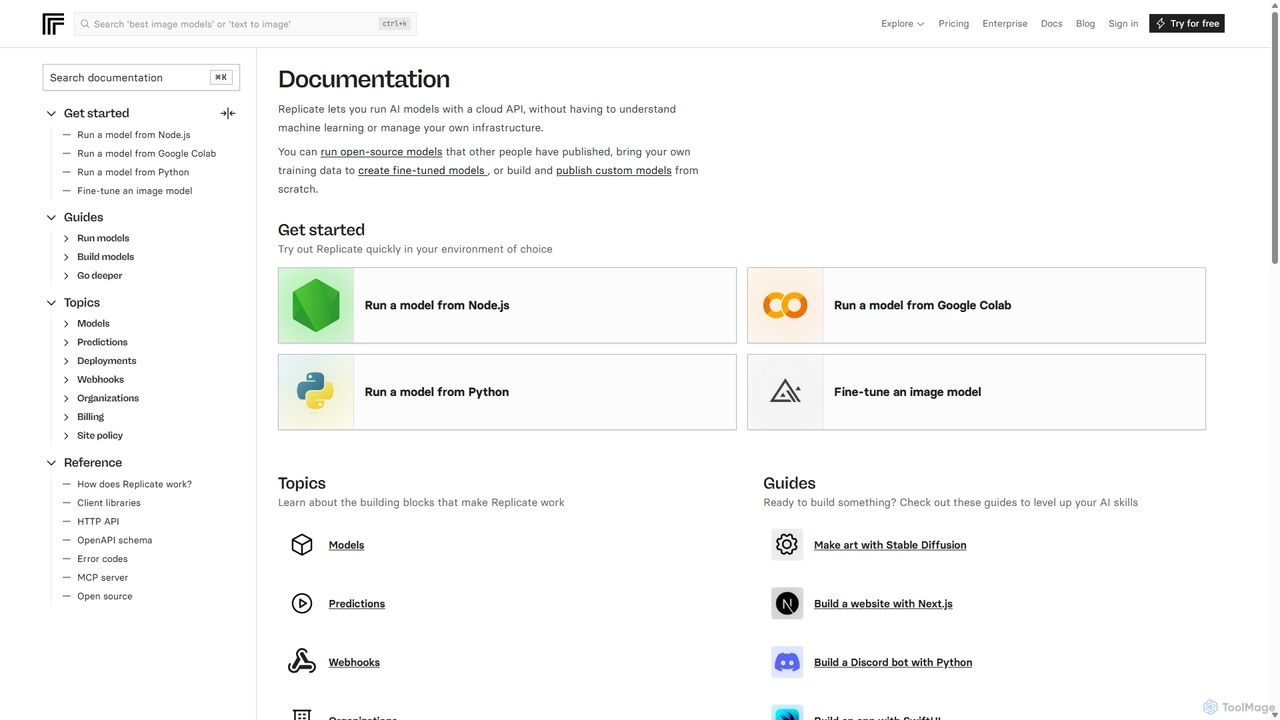The image size is (1280, 720).
Task: Click the Try for free button
Action: pos(1187,23)
